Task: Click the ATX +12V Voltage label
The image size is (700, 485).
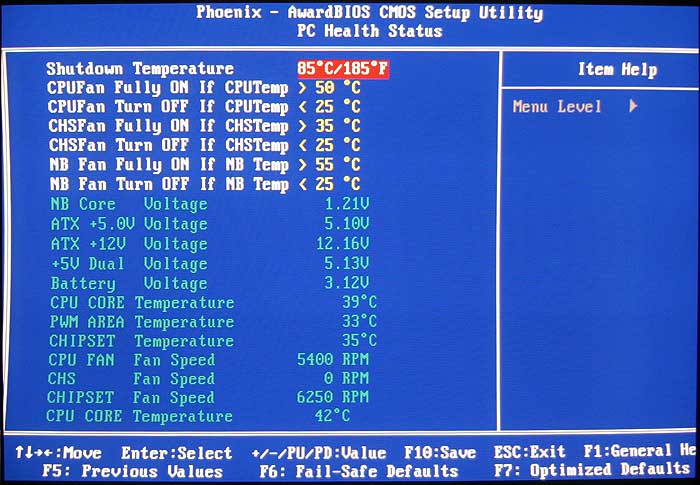Action: click(129, 244)
